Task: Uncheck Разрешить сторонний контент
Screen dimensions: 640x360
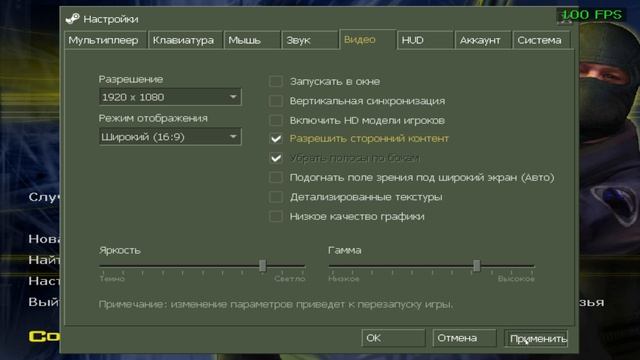Action: [276, 139]
